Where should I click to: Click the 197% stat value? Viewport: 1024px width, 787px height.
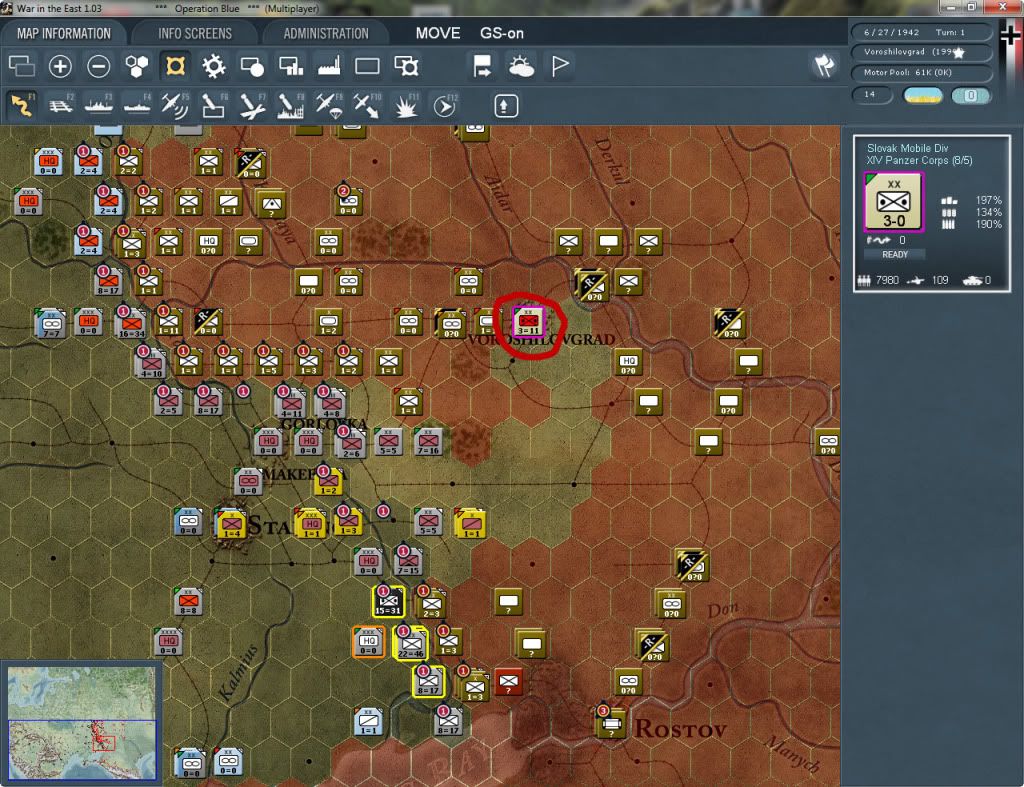[988, 201]
